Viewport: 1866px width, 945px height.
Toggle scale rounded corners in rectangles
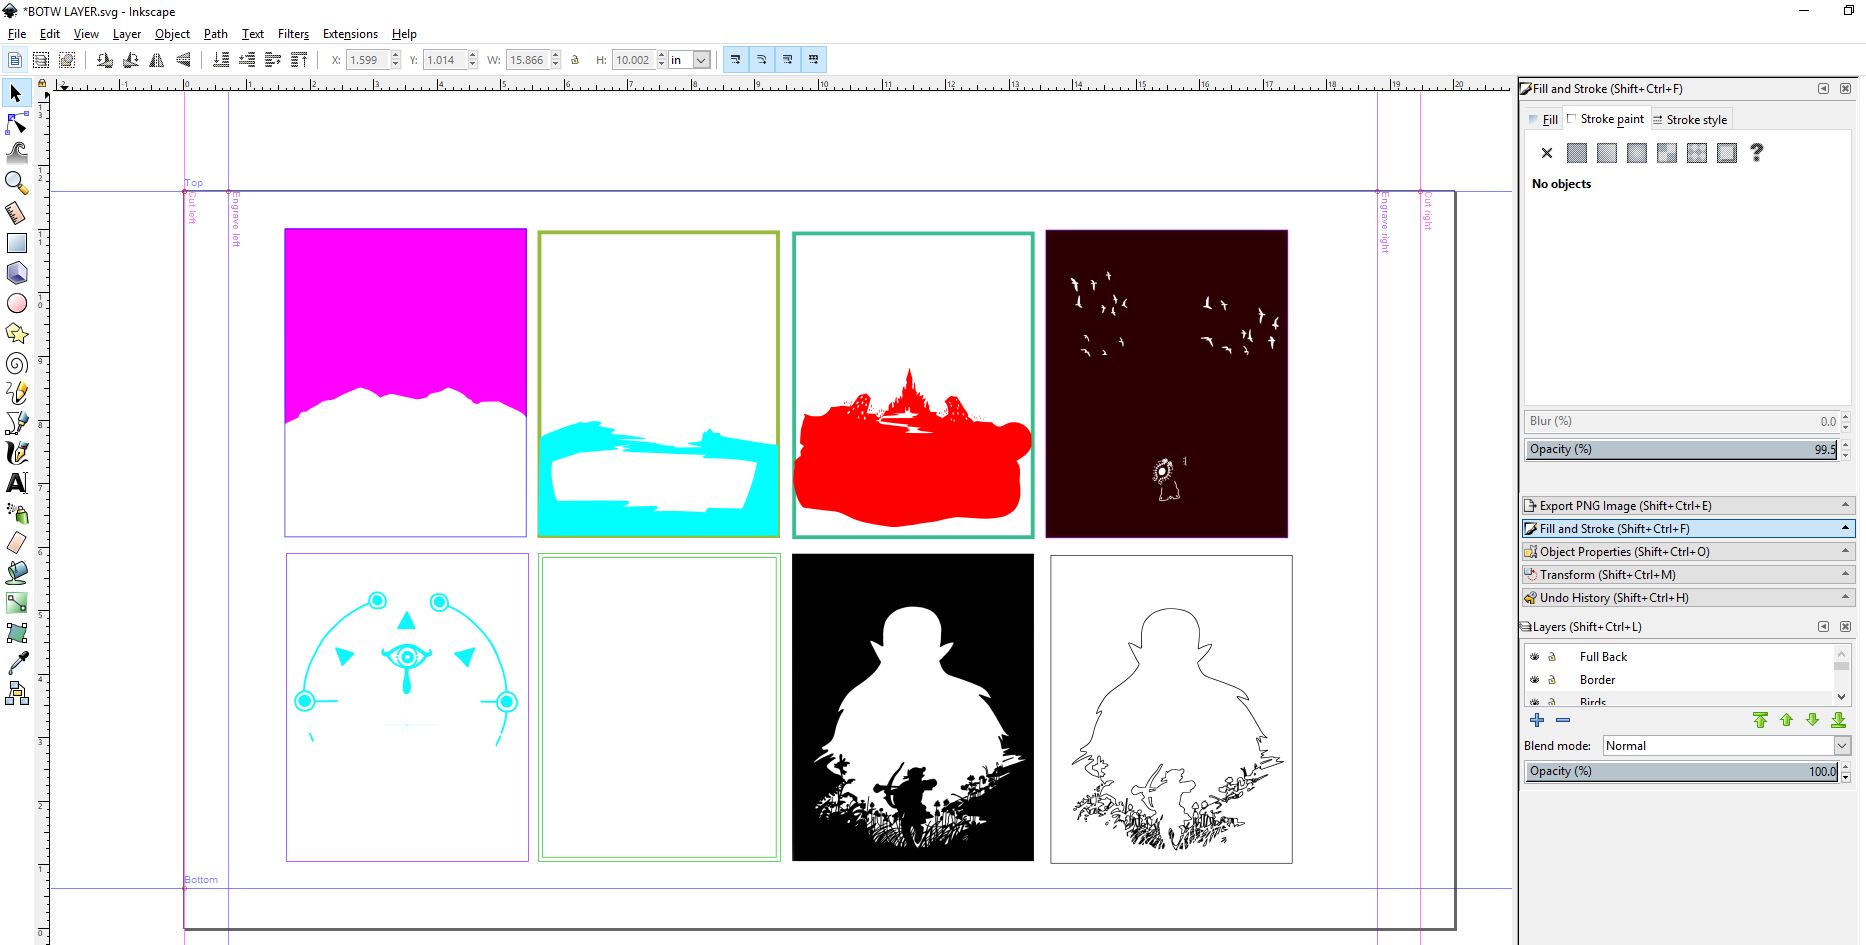pyautogui.click(x=762, y=60)
